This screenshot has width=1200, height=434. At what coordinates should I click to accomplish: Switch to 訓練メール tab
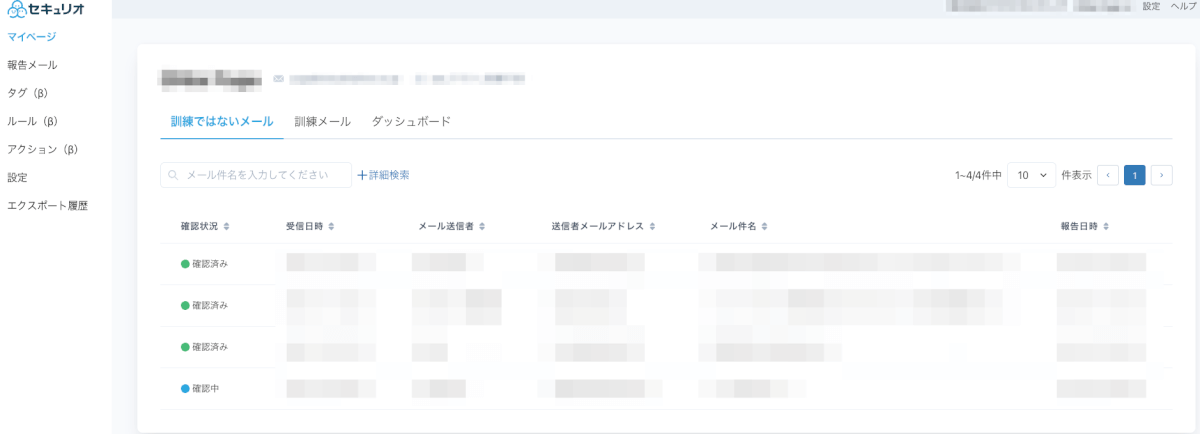tap(322, 121)
